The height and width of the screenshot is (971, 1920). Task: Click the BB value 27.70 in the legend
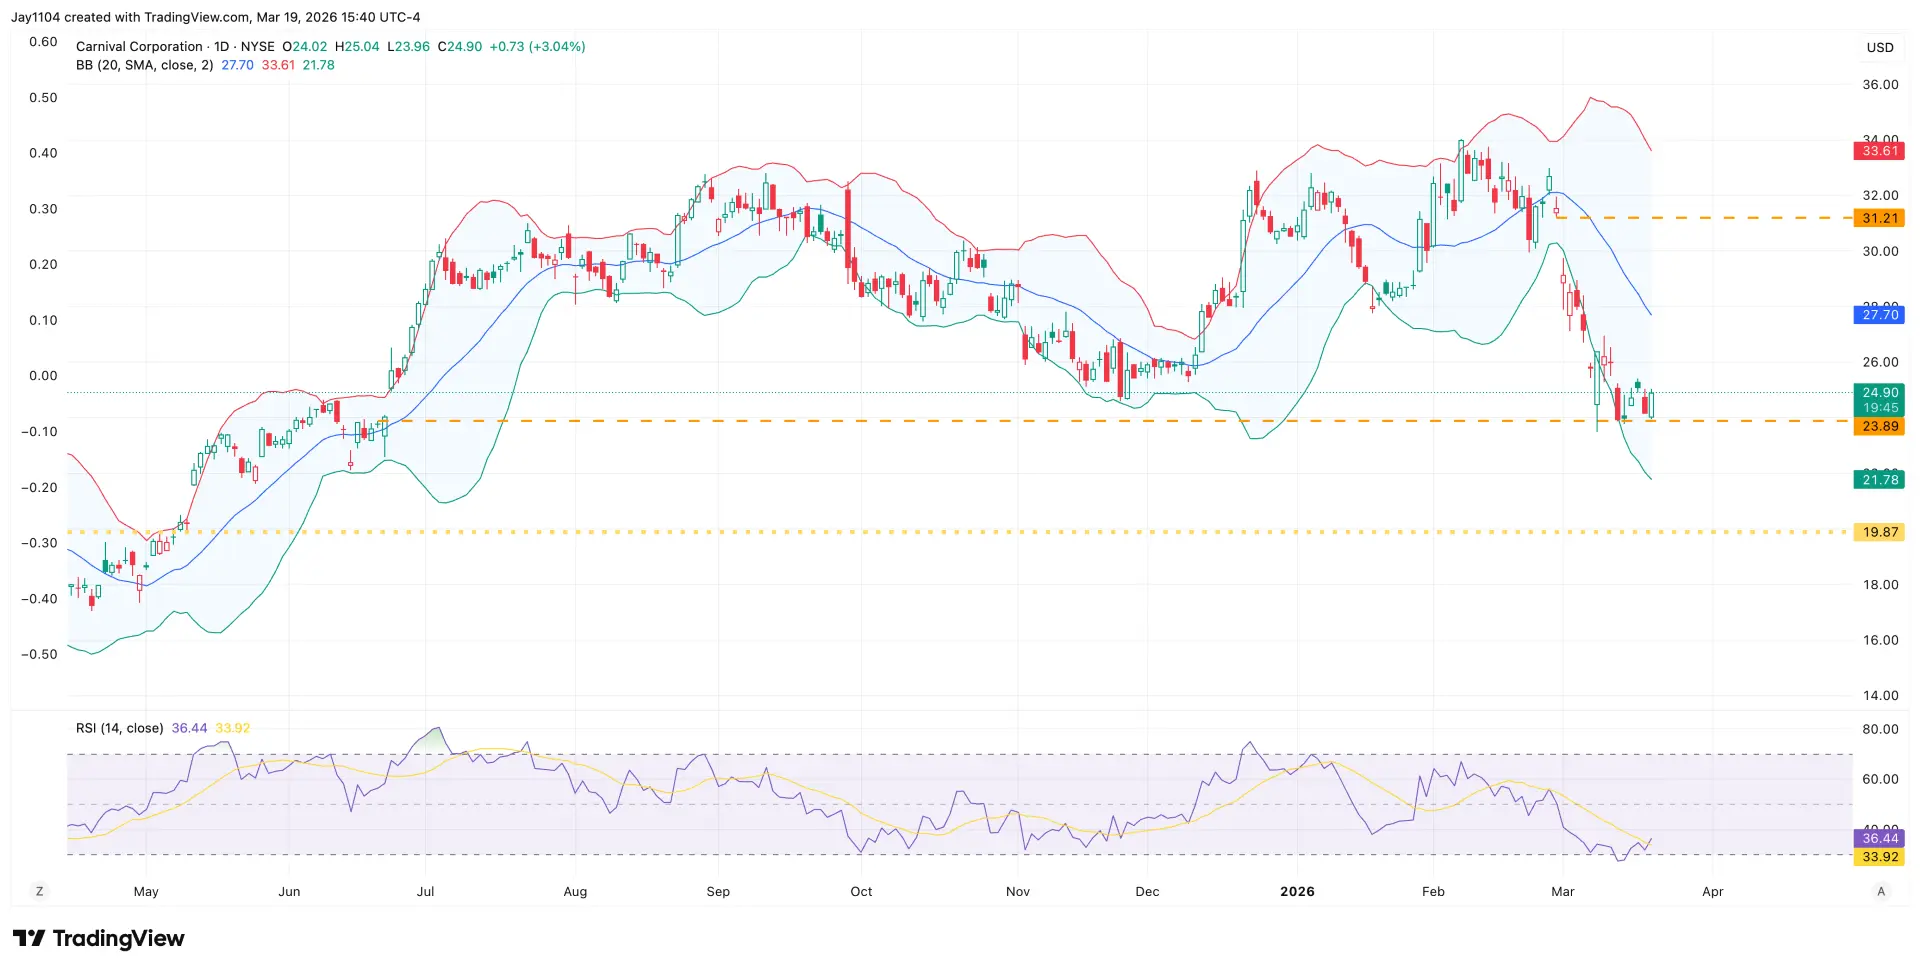click(x=237, y=64)
